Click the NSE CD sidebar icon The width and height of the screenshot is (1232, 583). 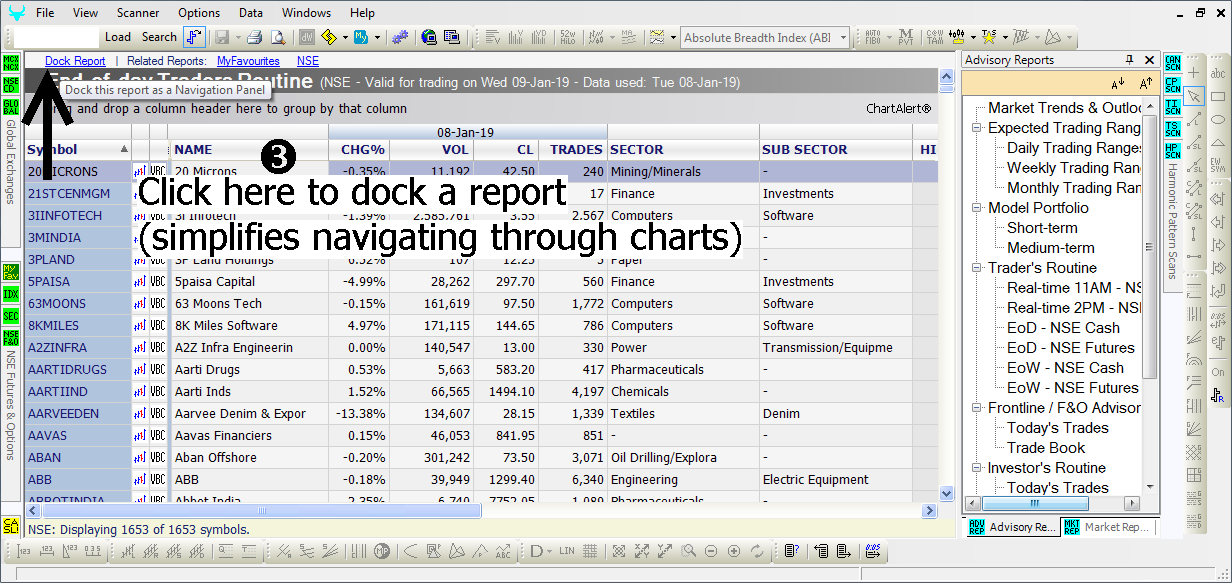click(11, 85)
